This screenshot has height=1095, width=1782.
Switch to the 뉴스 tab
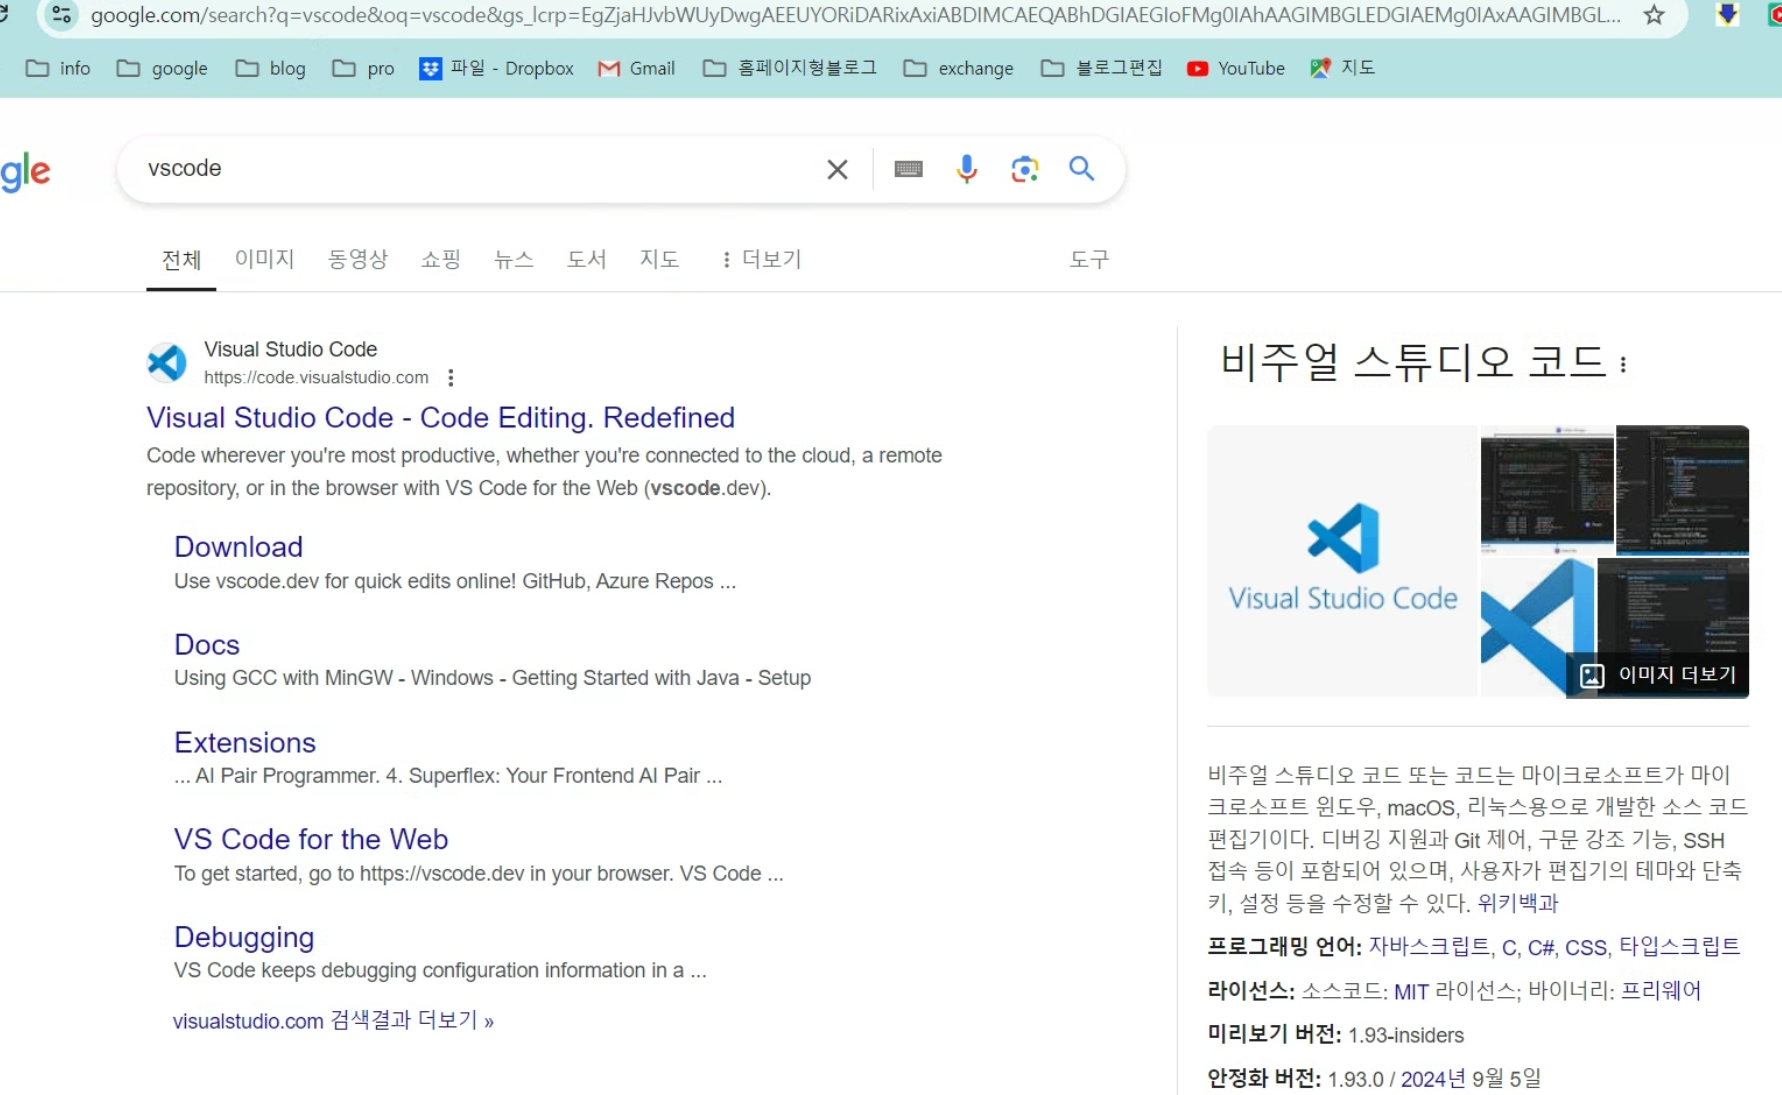(513, 260)
